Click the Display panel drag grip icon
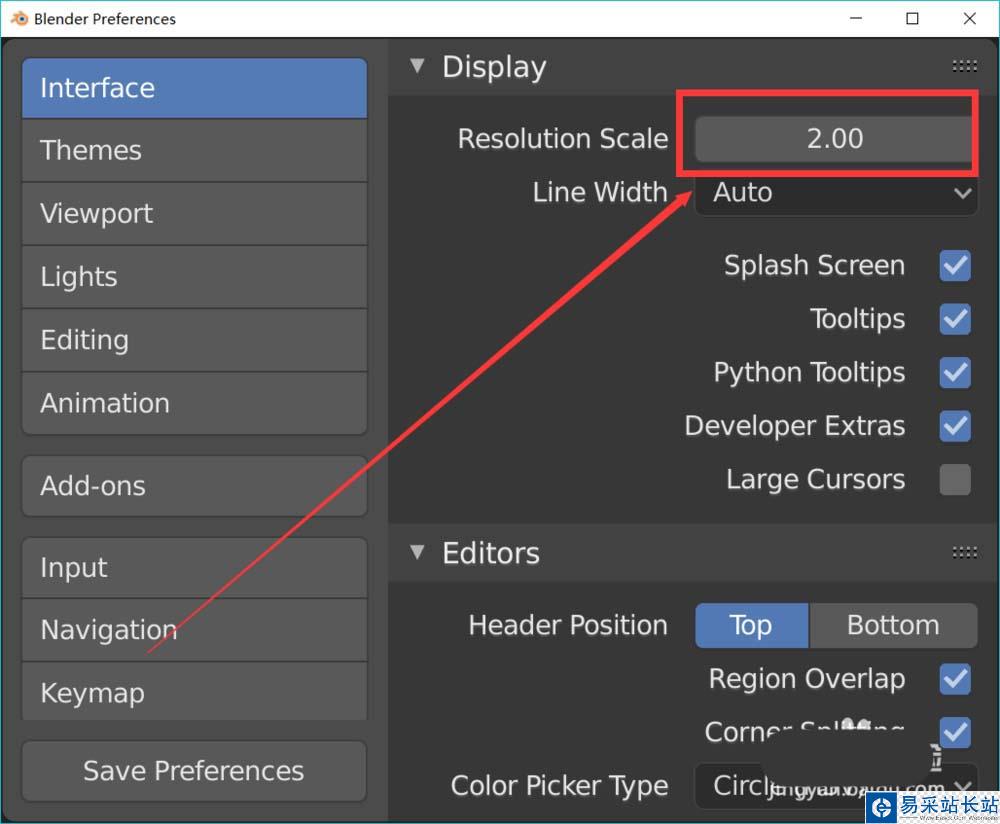This screenshot has width=1000, height=824. (x=964, y=66)
